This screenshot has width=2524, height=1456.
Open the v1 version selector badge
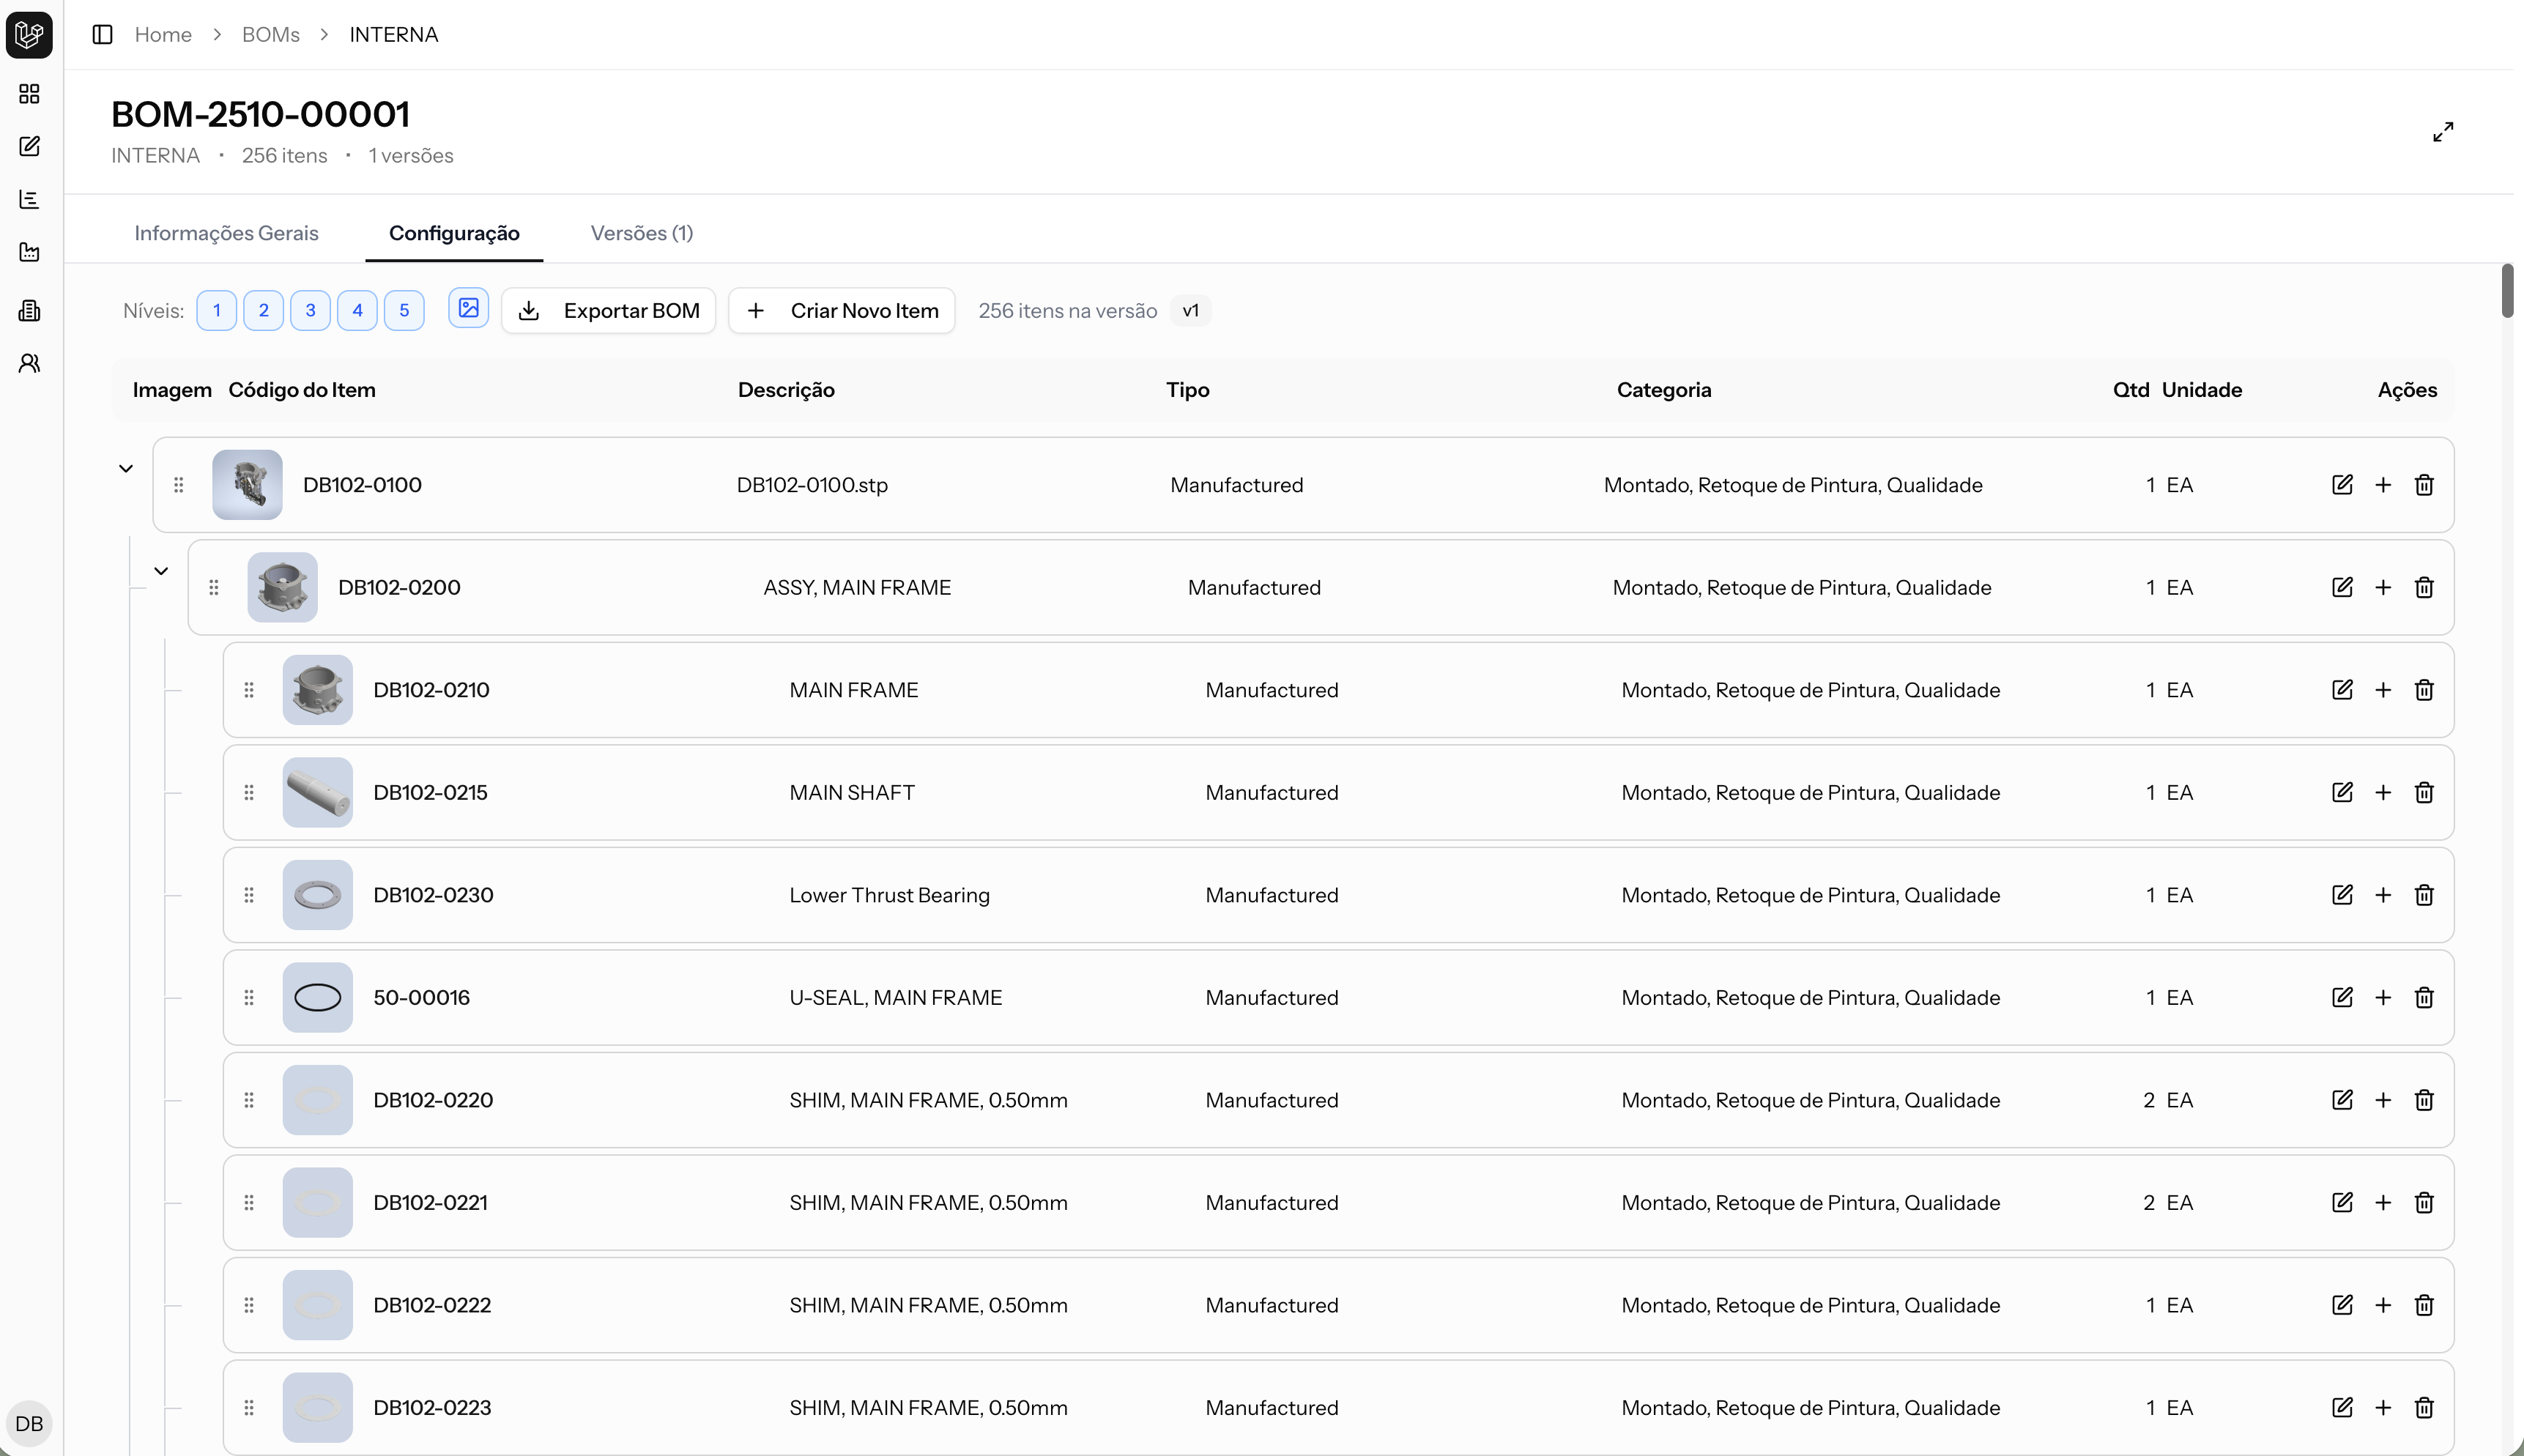coord(1190,311)
